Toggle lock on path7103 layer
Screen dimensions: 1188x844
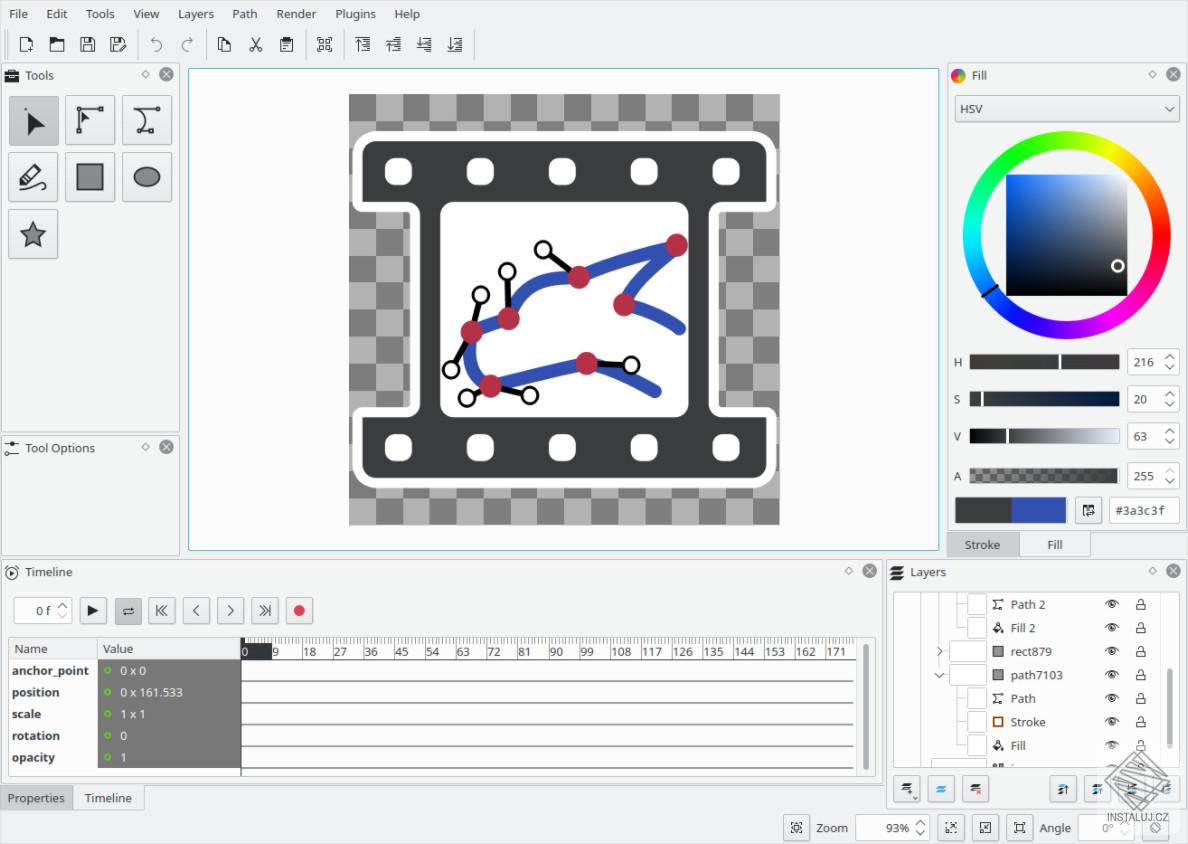1140,675
